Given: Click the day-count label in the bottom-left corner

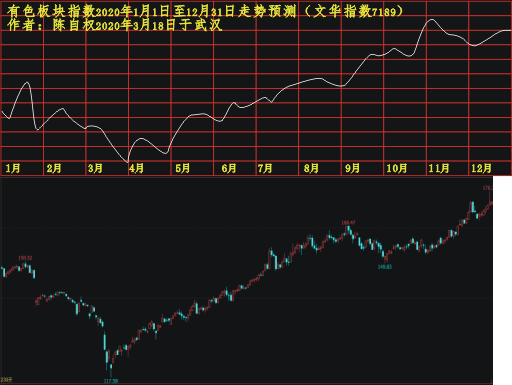Looking at the screenshot, I should tap(6, 380).
